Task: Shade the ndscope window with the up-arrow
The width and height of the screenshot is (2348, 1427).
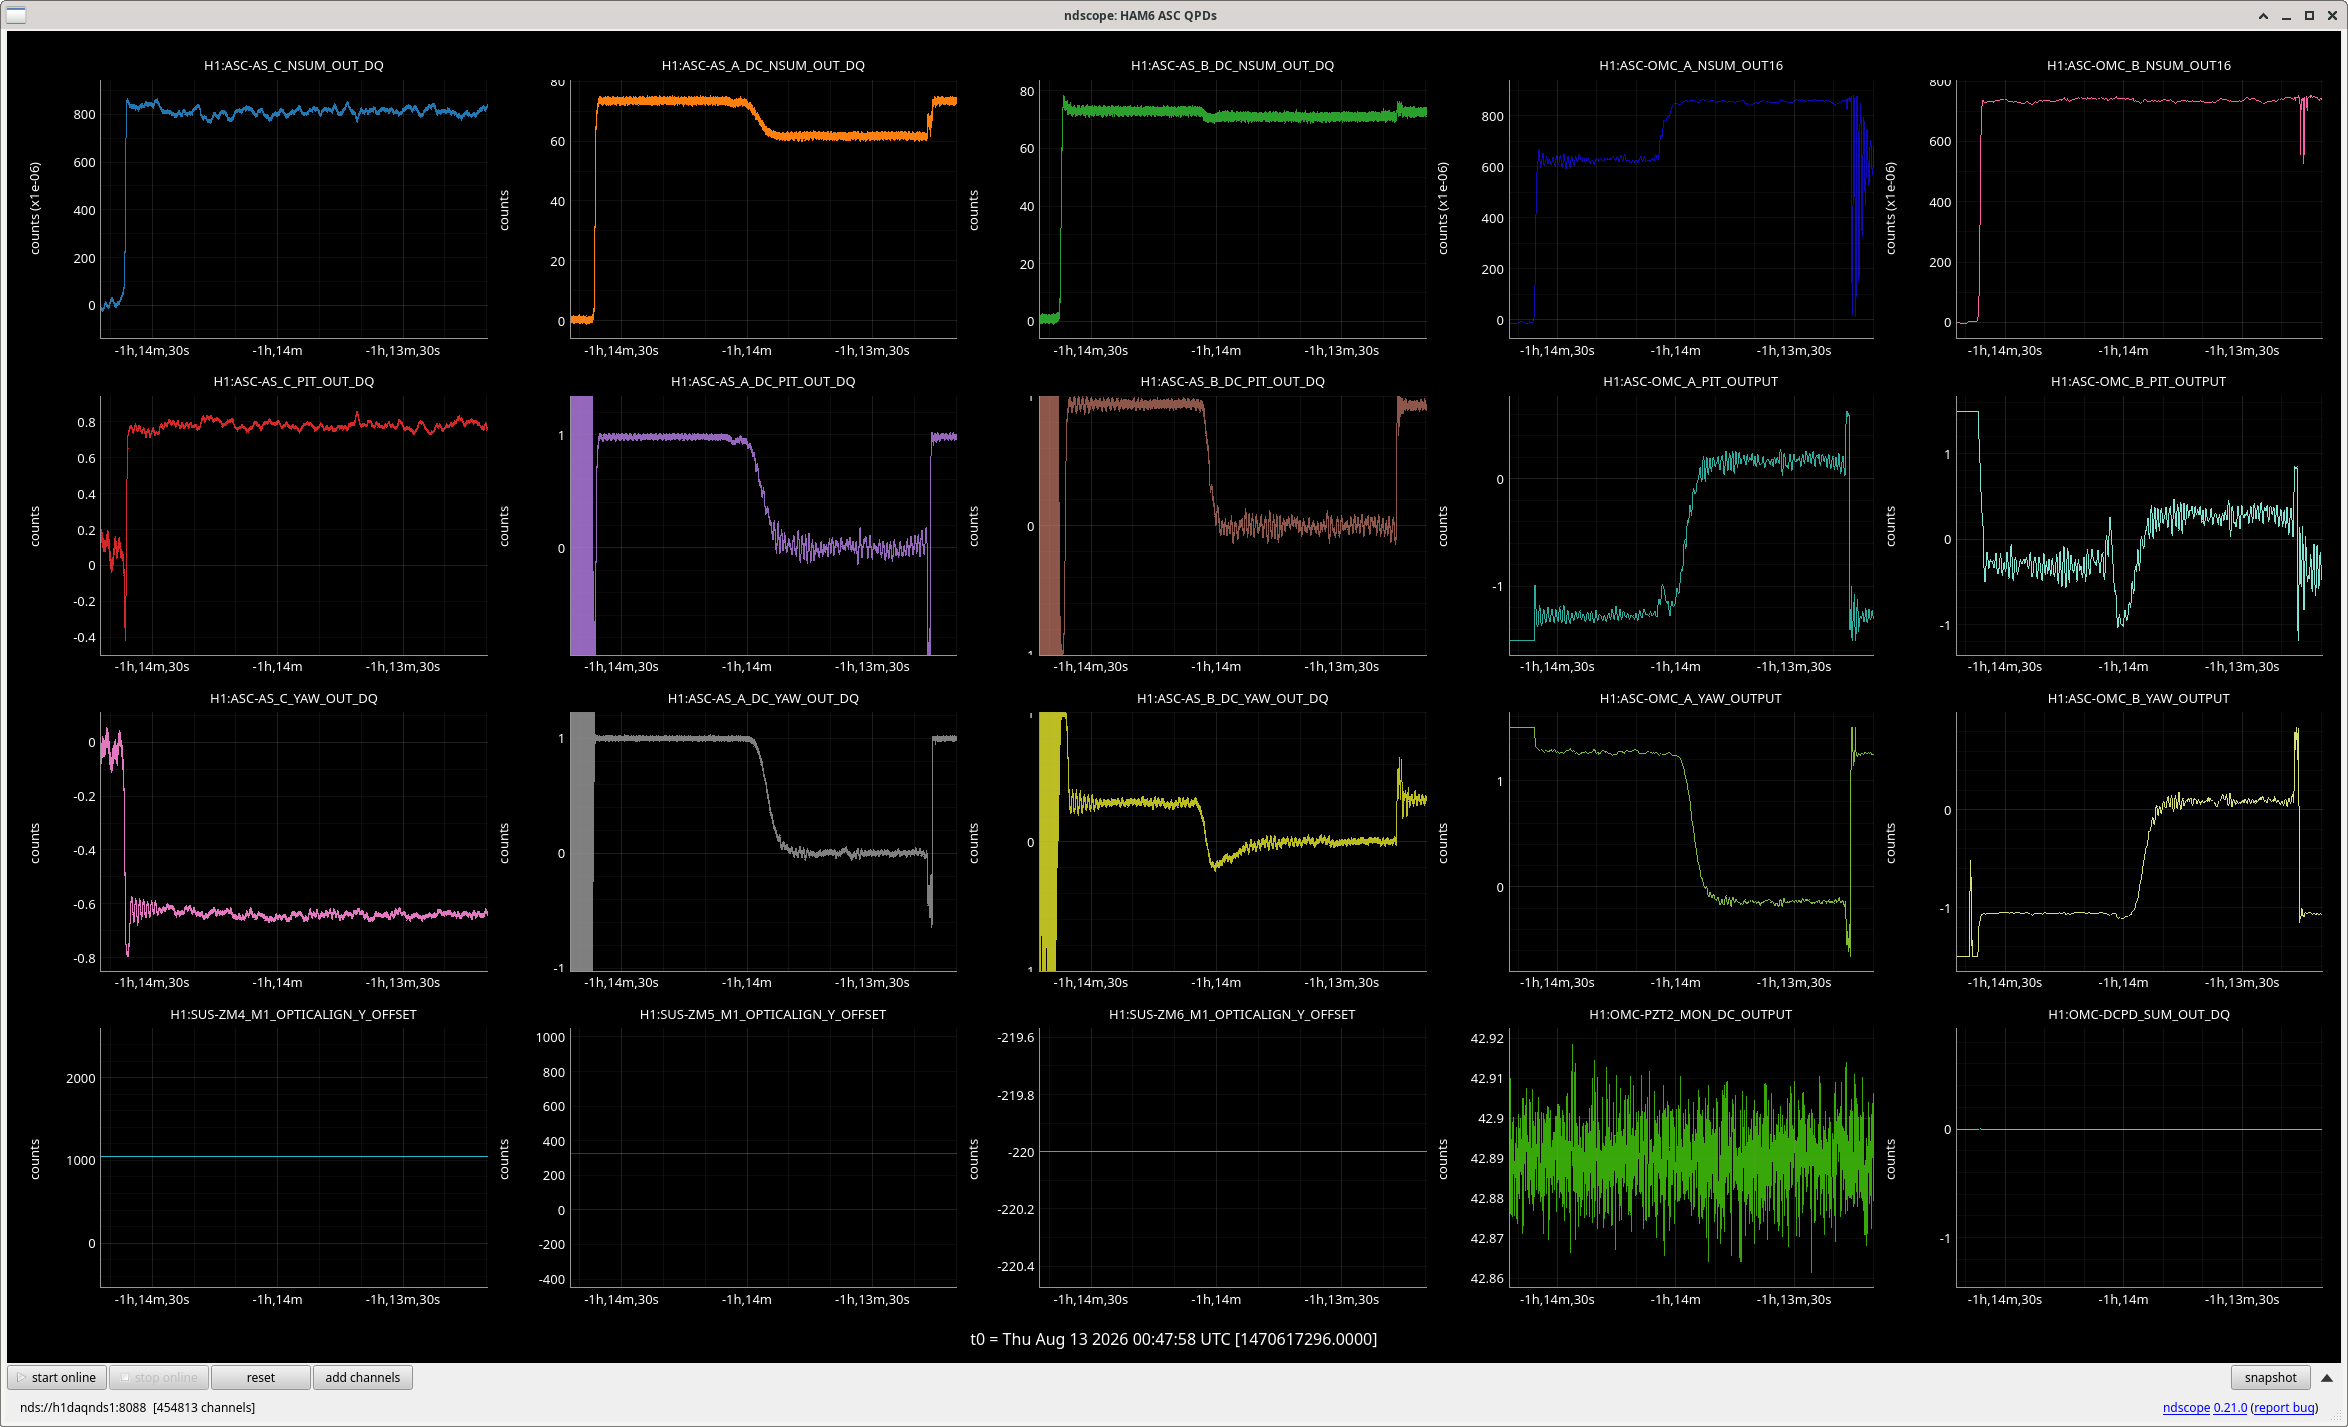Action: (x=2263, y=15)
